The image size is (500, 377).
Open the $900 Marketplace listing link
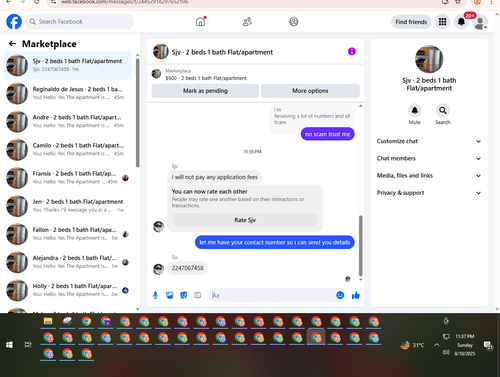point(206,78)
